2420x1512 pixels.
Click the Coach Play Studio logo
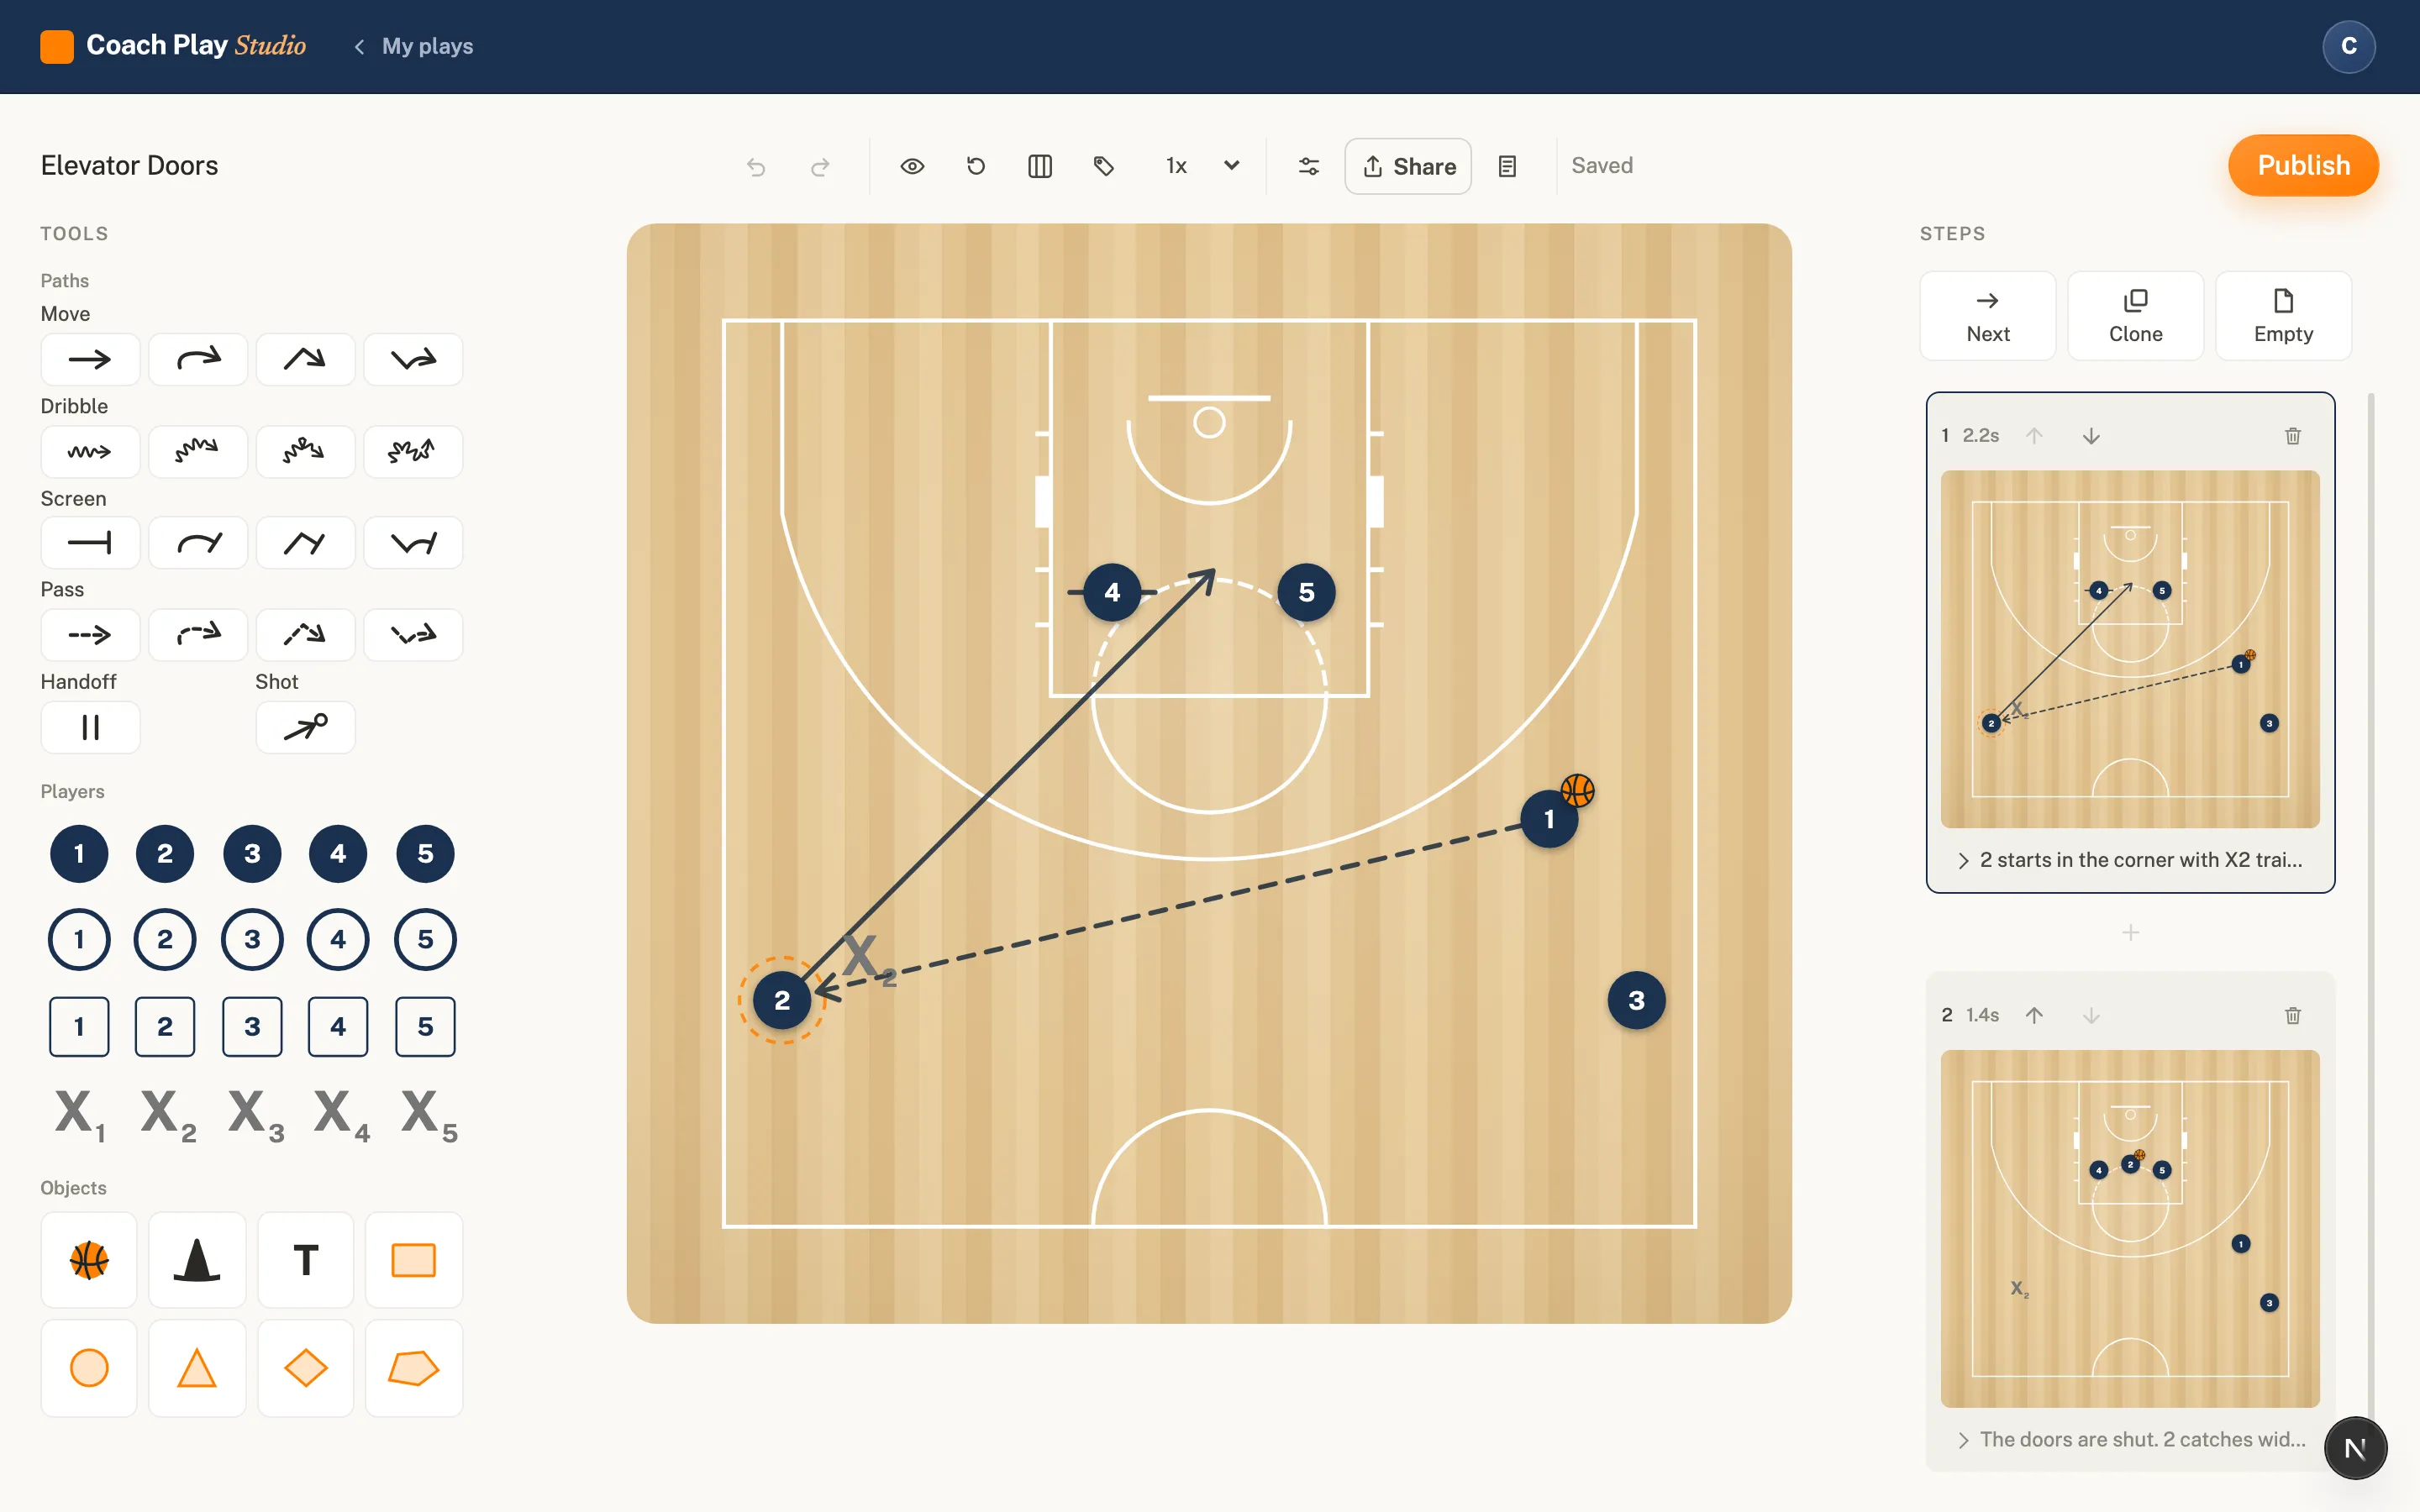click(173, 46)
